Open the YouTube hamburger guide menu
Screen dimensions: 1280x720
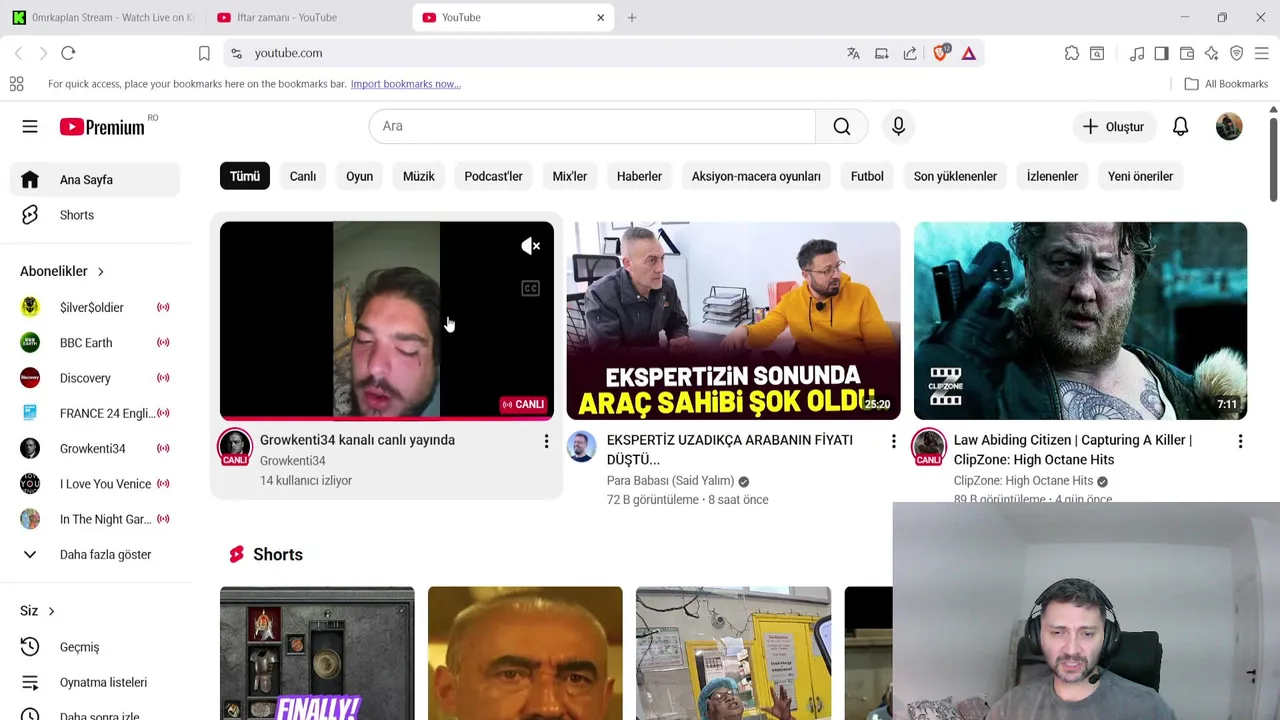pos(30,127)
